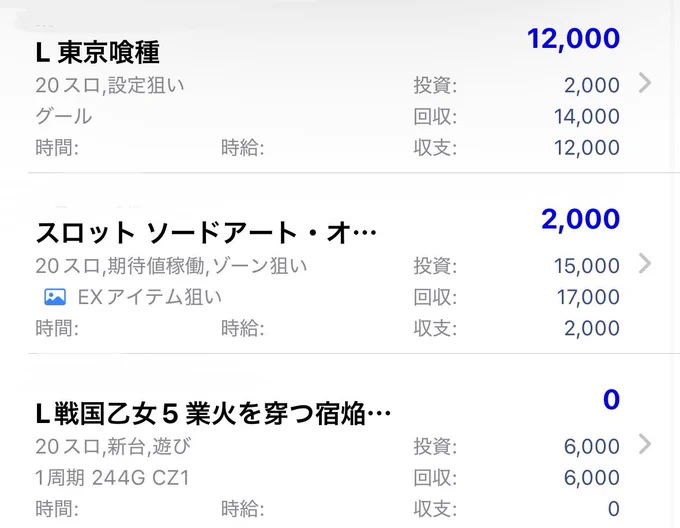Select the 投資 15,000 amount in second entry
This screenshot has width=680, height=528.
click(x=587, y=266)
